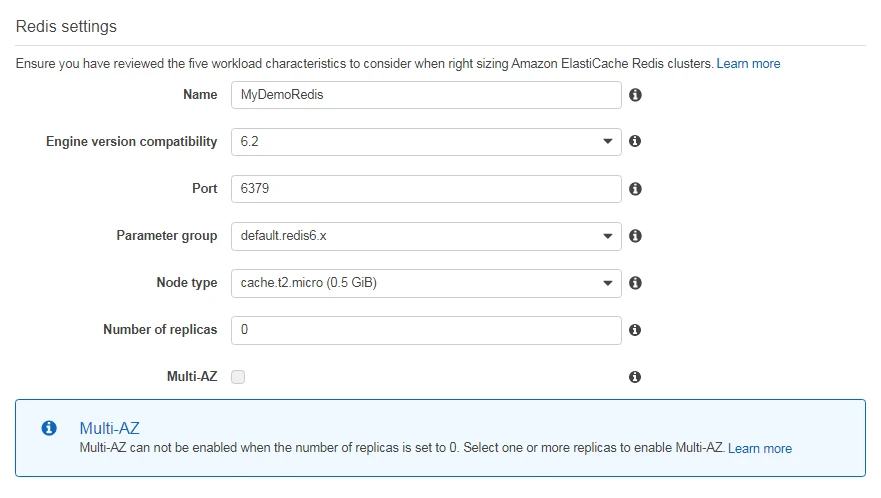
Task: Click the info icon in the Multi-AZ checkbox row
Action: 635,377
